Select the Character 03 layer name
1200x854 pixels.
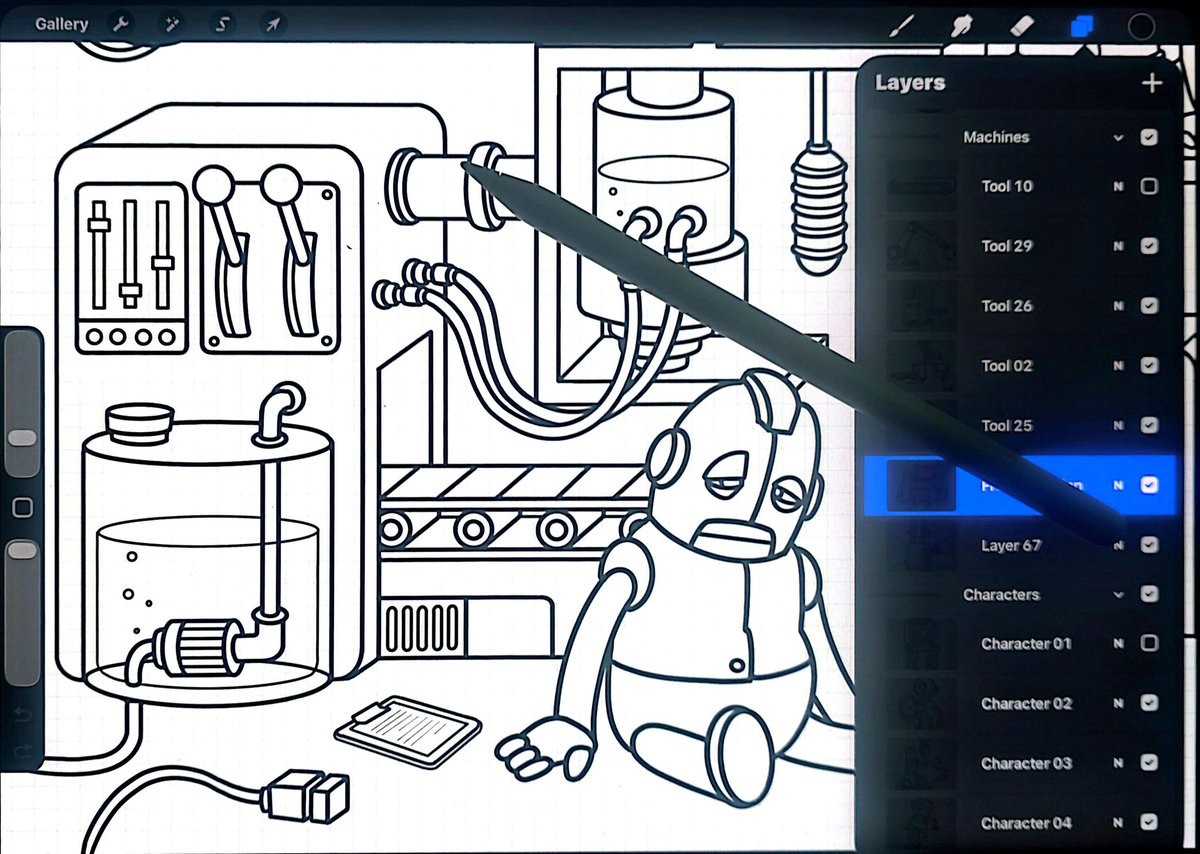tap(1026, 763)
